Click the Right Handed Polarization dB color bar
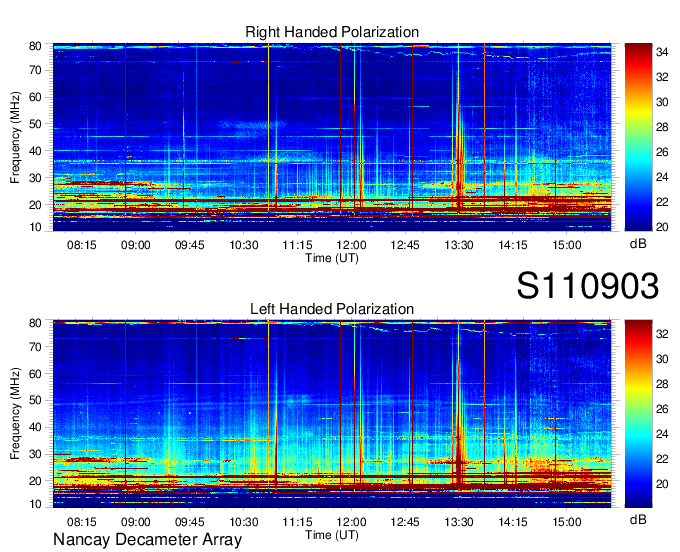This screenshot has width=680, height=552. click(x=638, y=137)
